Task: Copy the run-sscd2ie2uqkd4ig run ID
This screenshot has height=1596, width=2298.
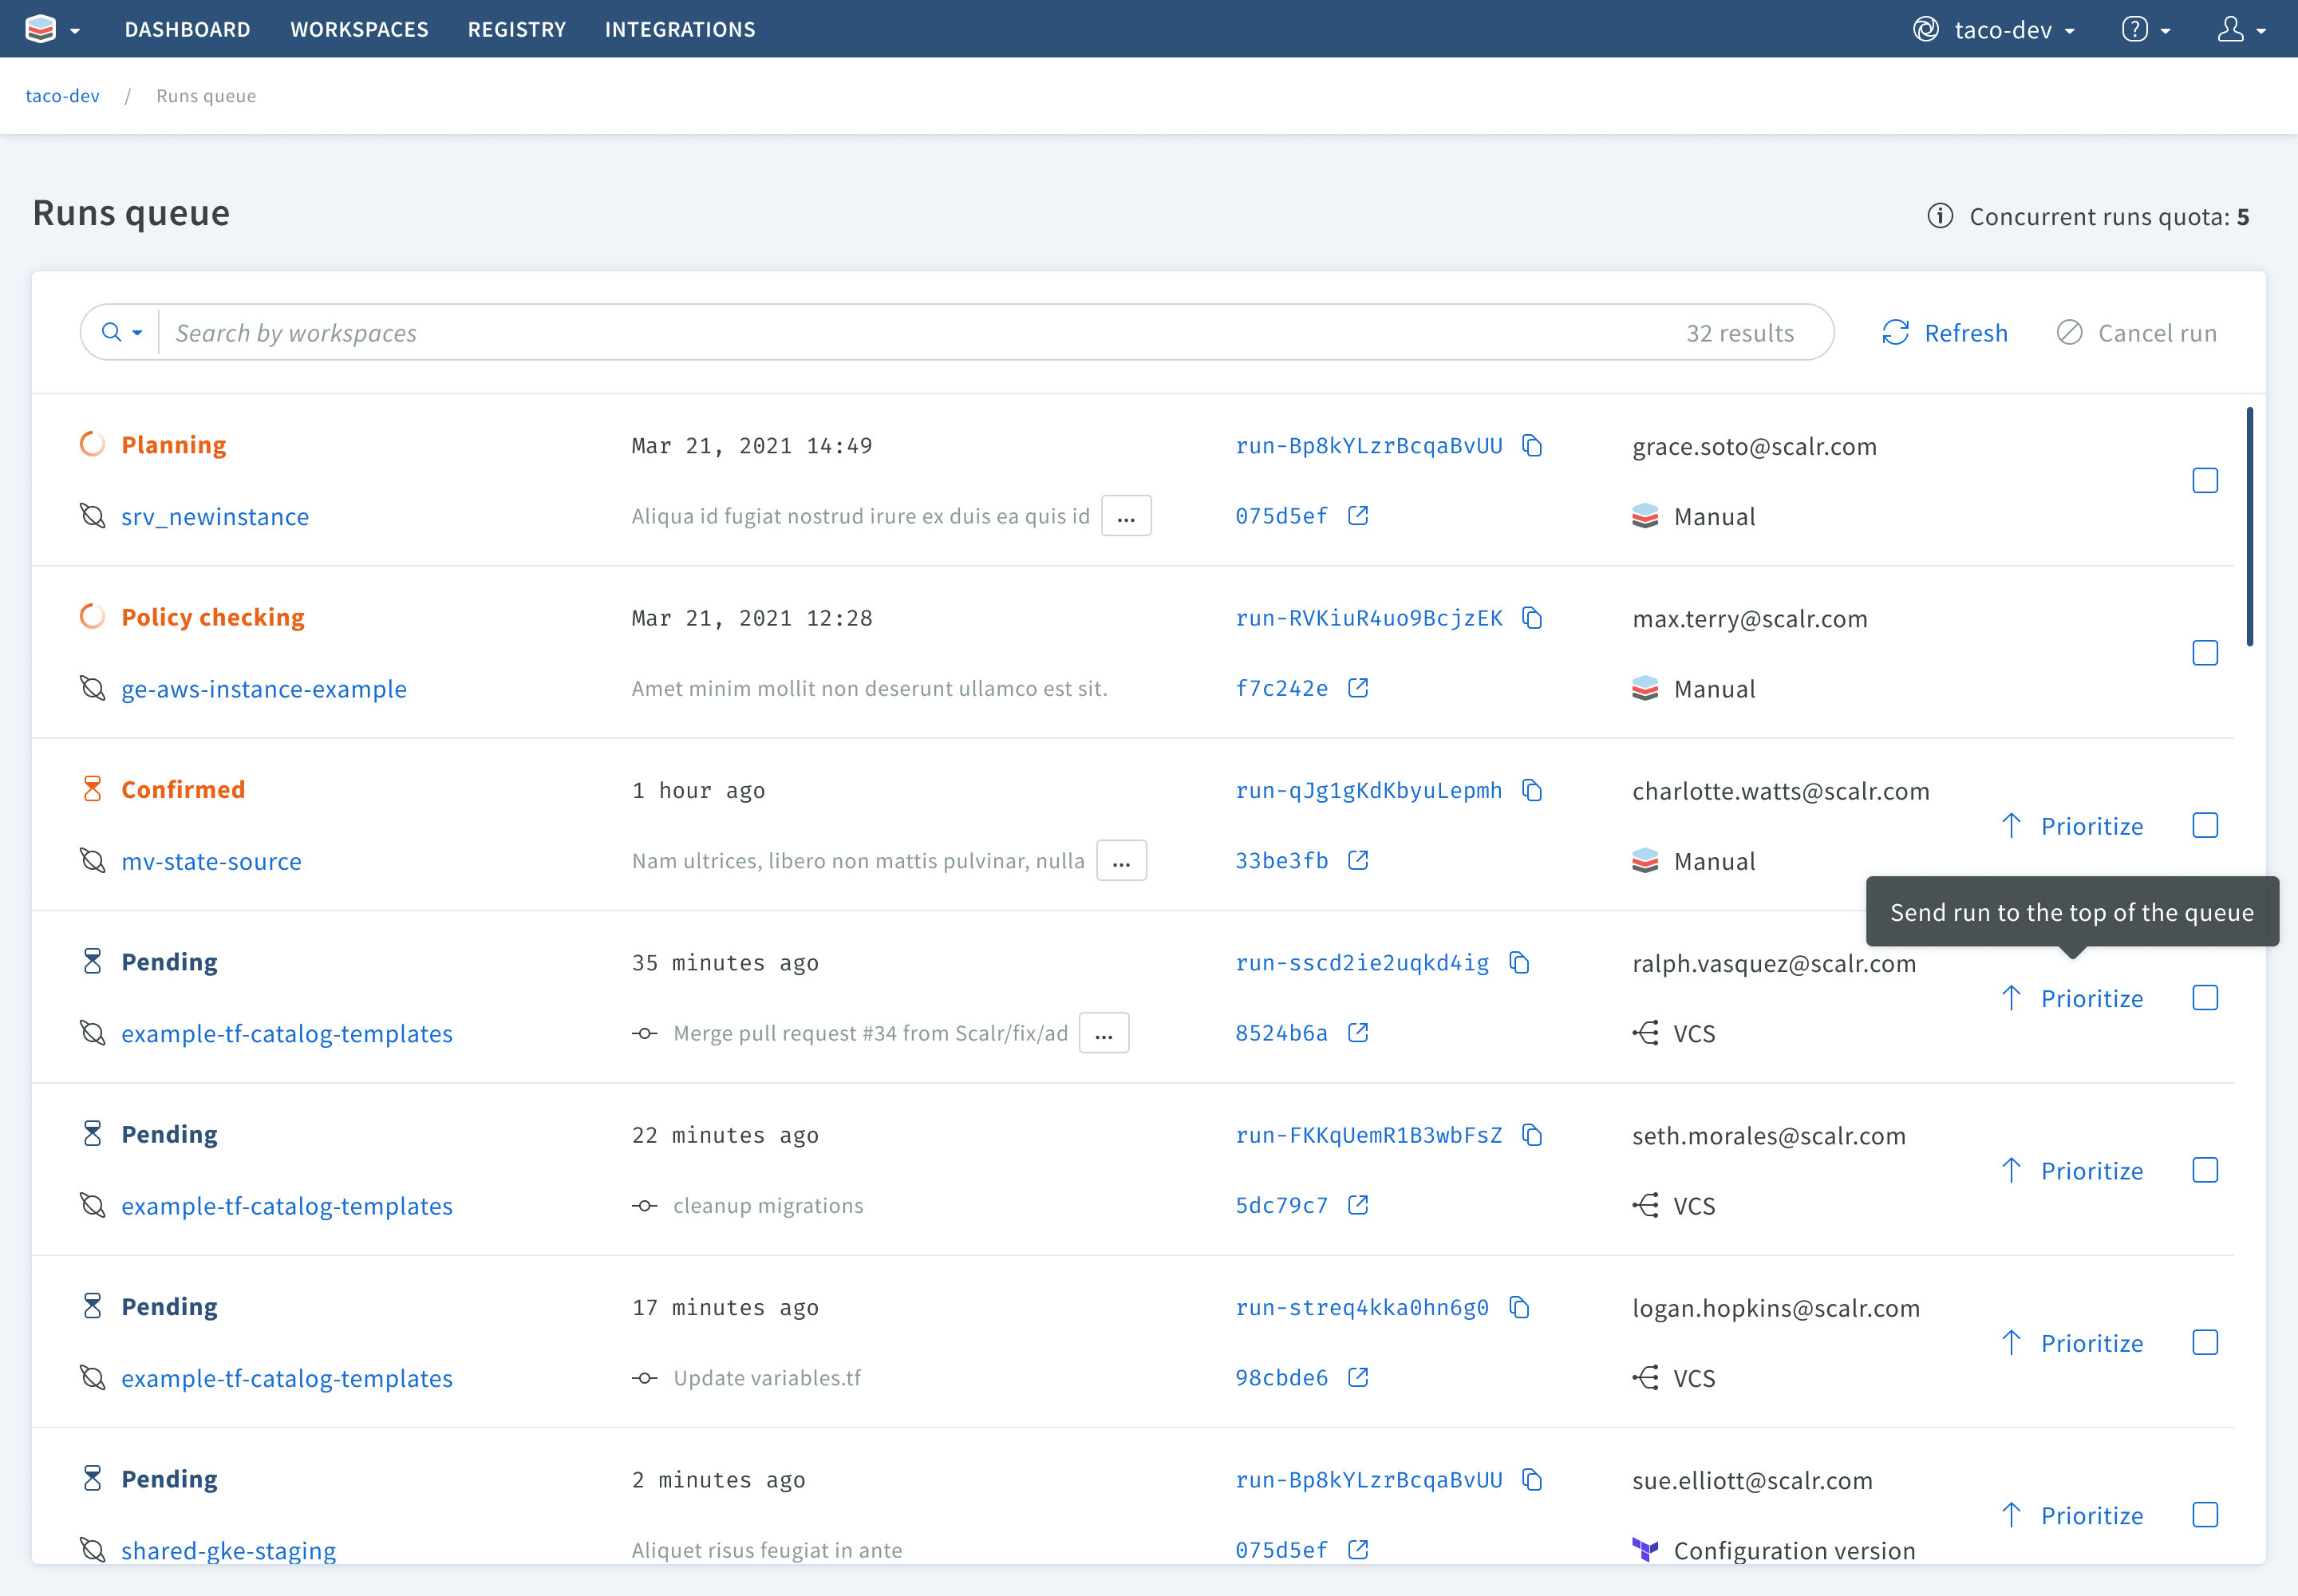Action: pyautogui.click(x=1520, y=962)
